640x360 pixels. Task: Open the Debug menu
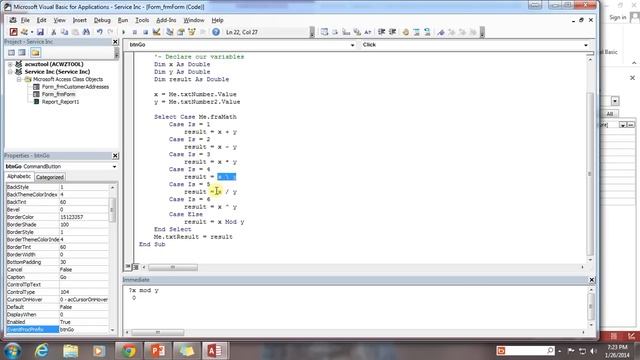102,20
